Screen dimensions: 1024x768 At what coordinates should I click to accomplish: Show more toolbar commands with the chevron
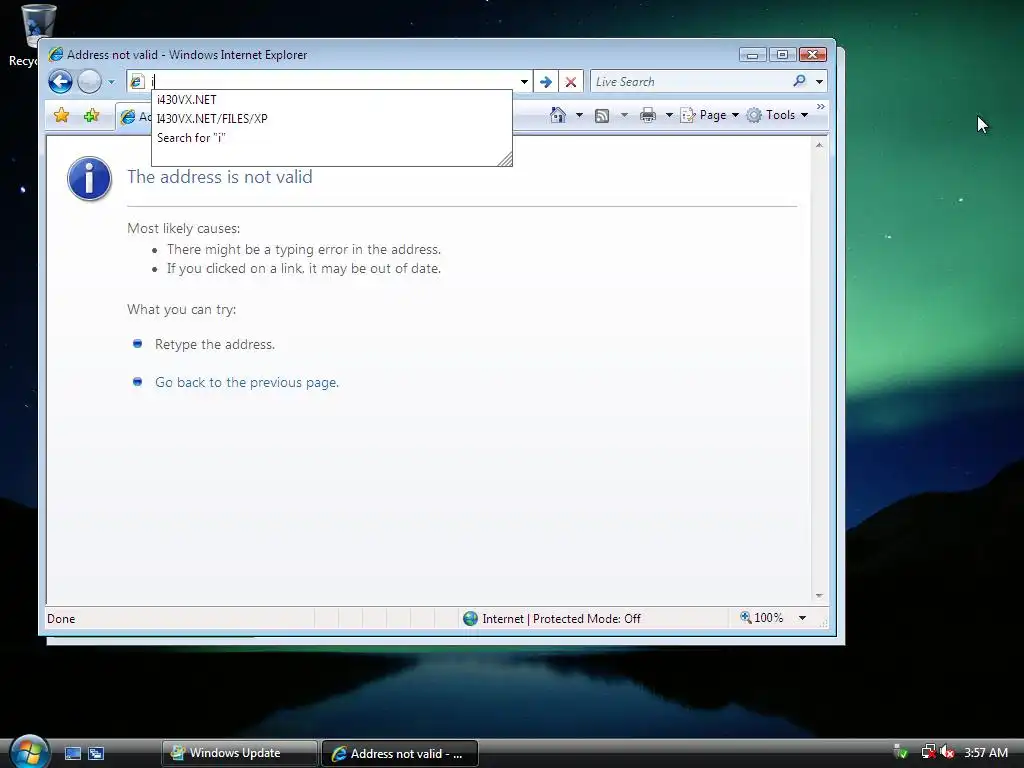[x=820, y=106]
